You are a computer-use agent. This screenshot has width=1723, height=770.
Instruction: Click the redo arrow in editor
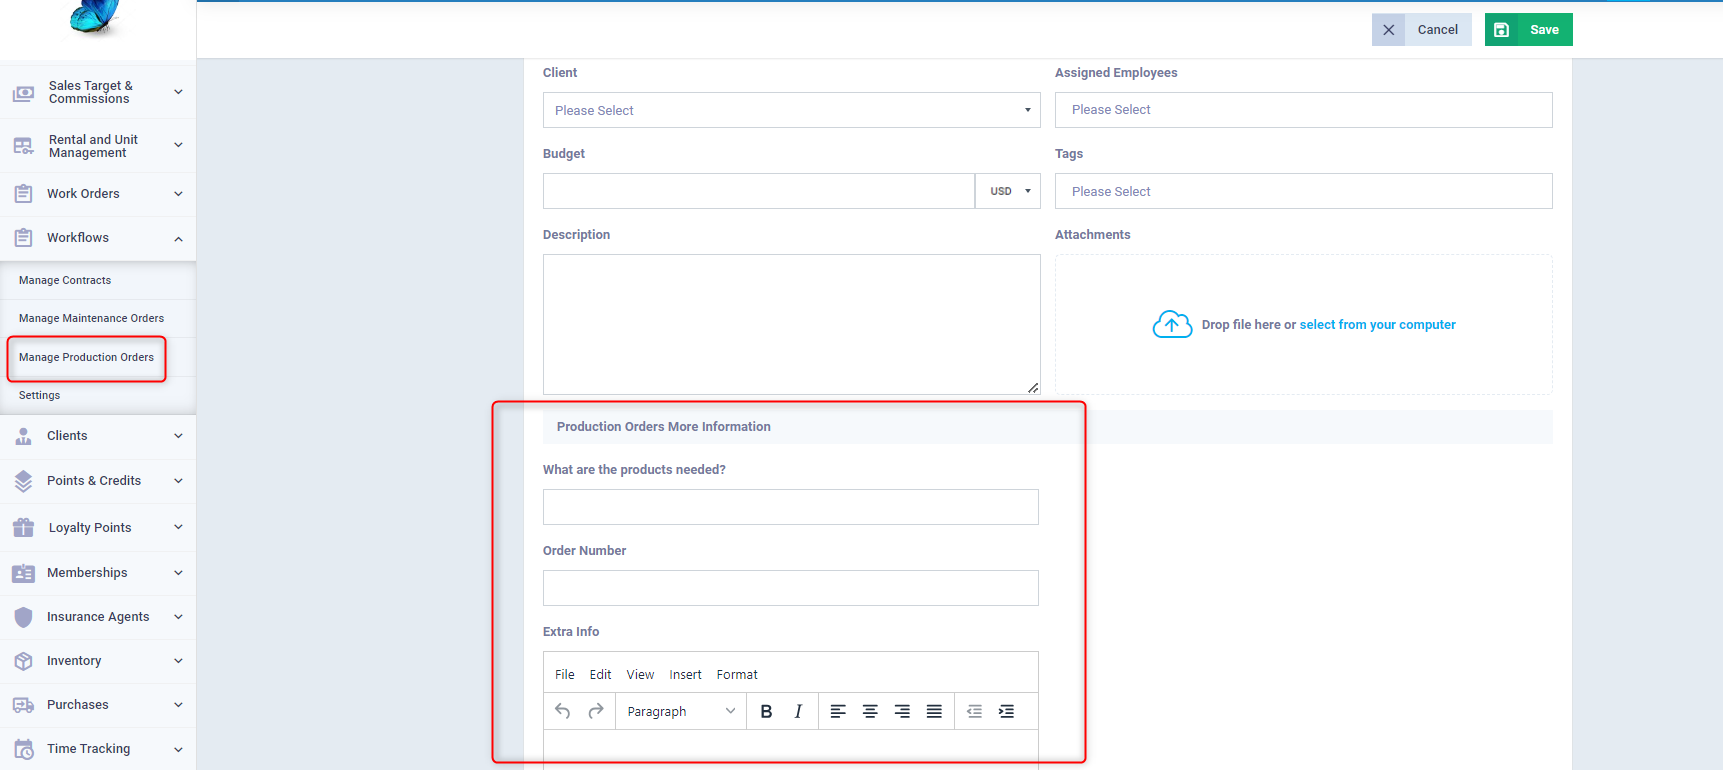(x=596, y=711)
